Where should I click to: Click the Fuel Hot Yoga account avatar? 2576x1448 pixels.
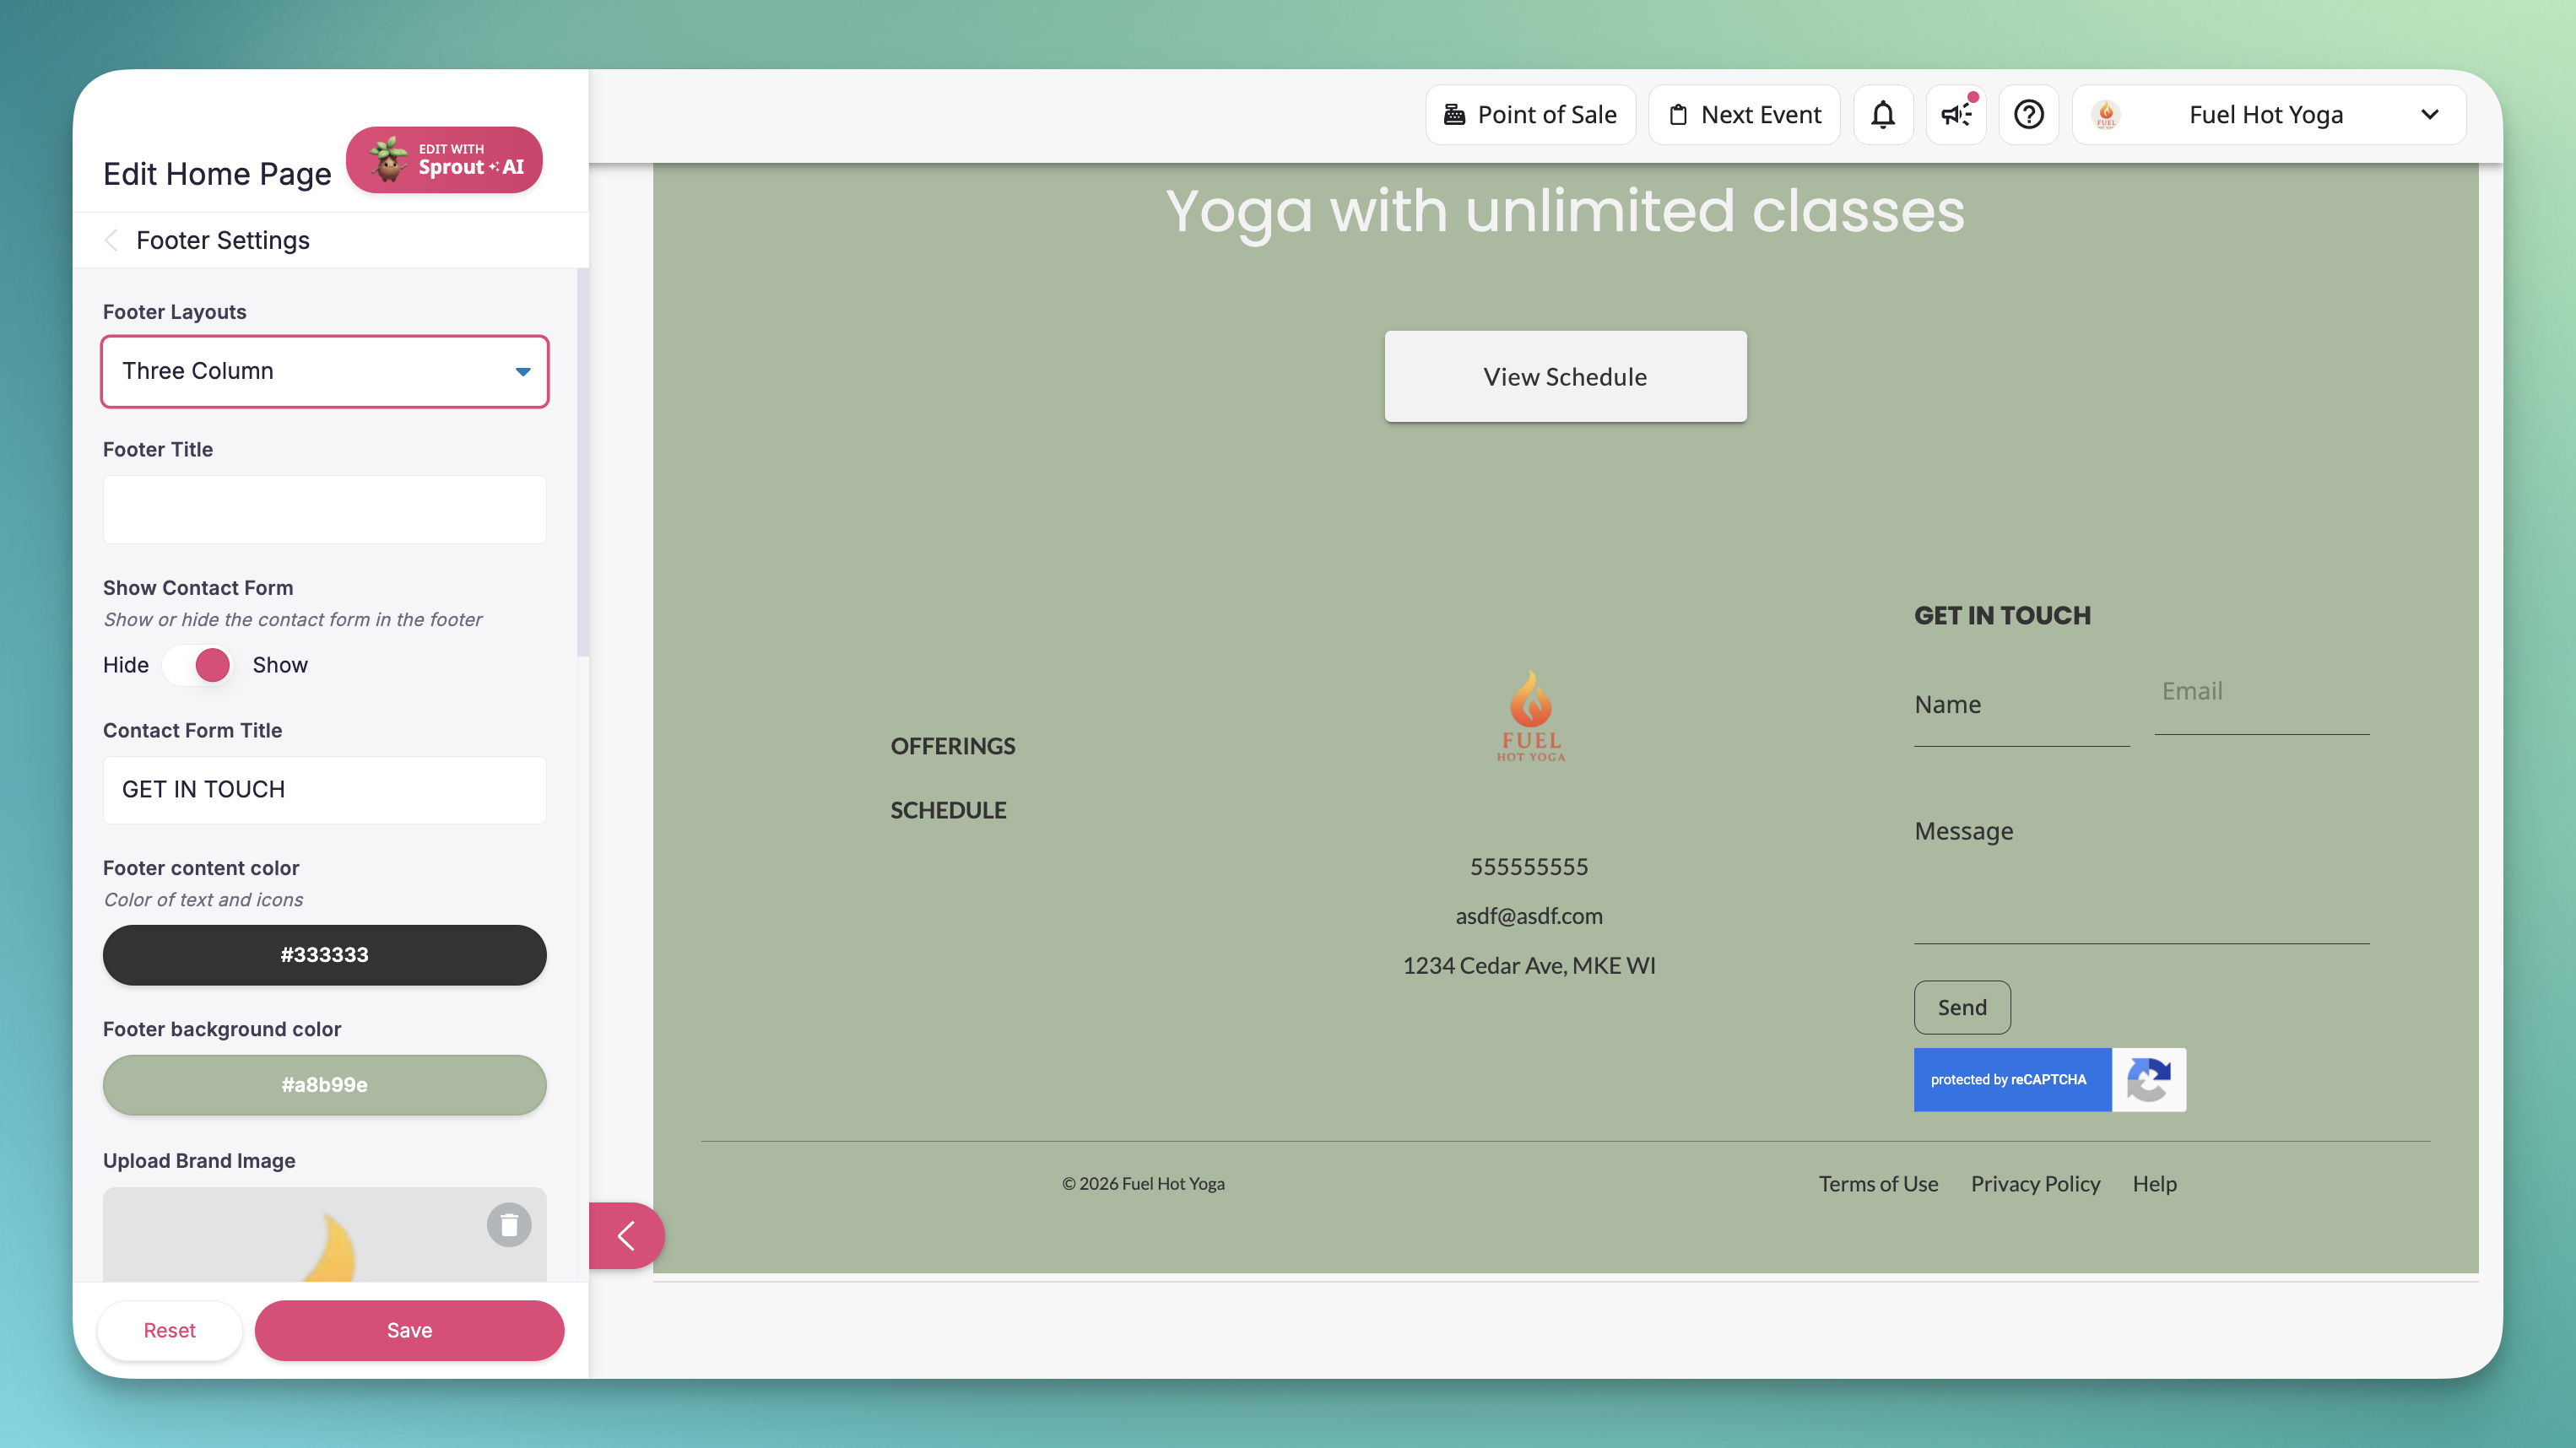click(x=2106, y=115)
